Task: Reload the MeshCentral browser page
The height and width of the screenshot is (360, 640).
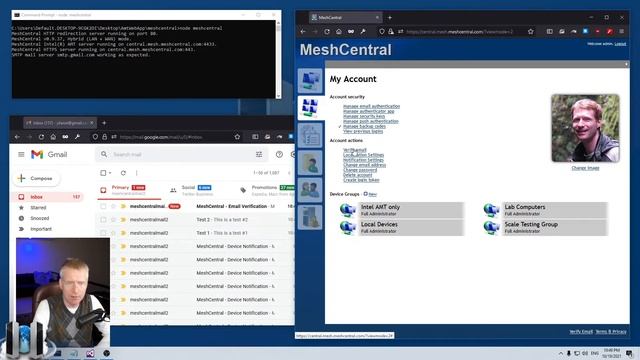Action: [327, 31]
